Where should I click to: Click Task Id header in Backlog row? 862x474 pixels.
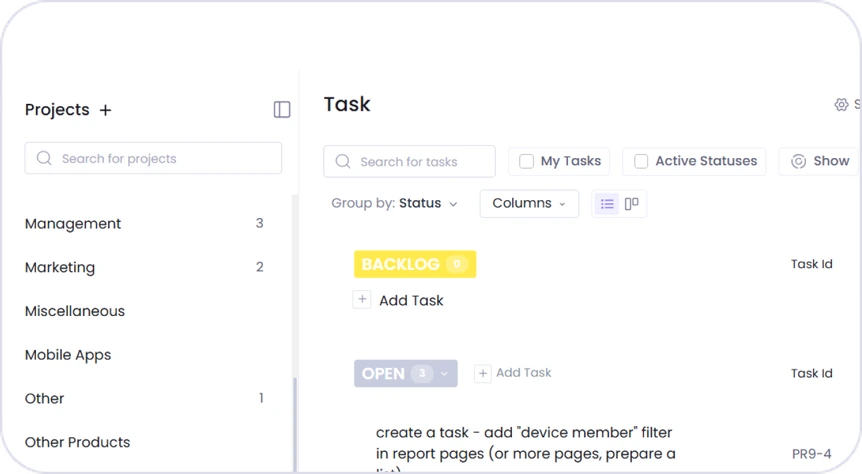[x=811, y=264]
